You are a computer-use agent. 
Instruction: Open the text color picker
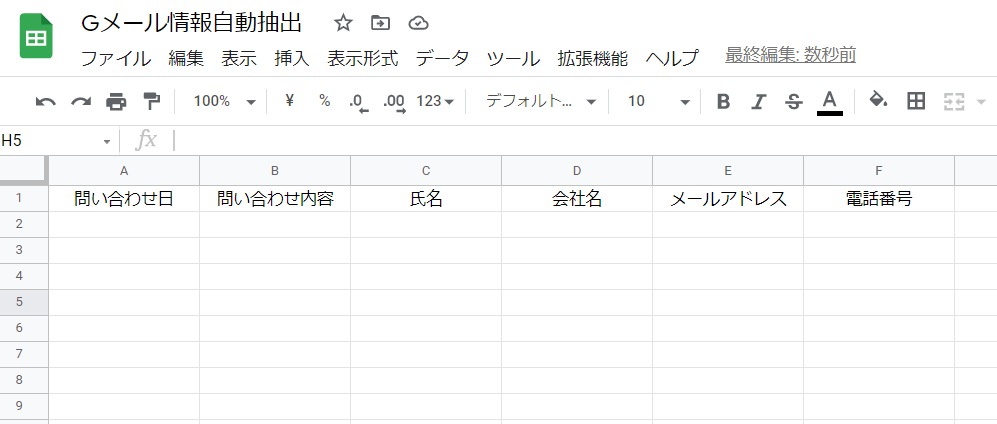(x=829, y=102)
